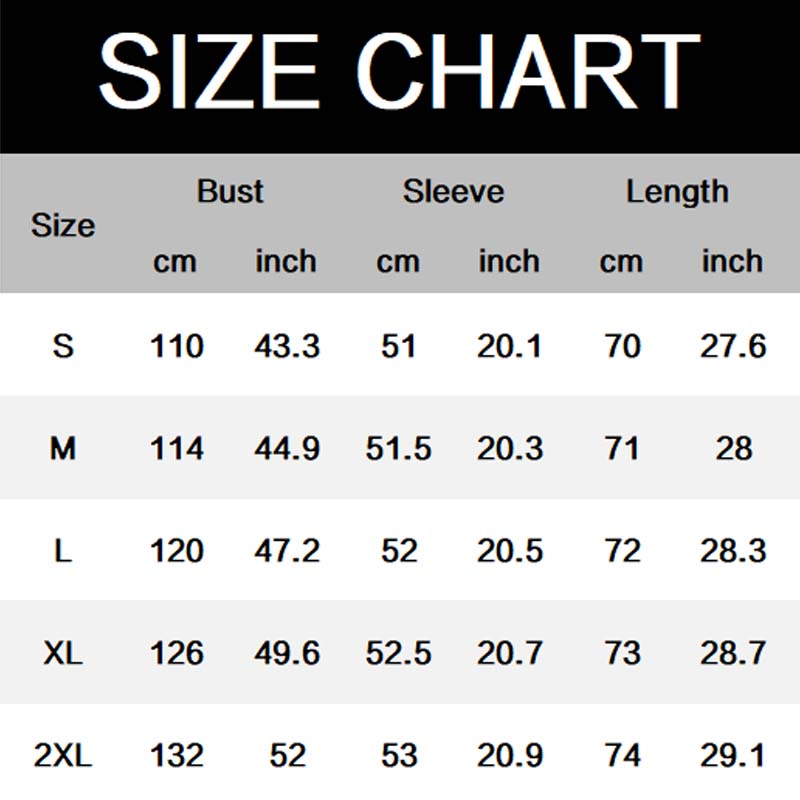Click sleeve value 51.5 for size M
This screenshot has height=800, width=800.
(398, 449)
